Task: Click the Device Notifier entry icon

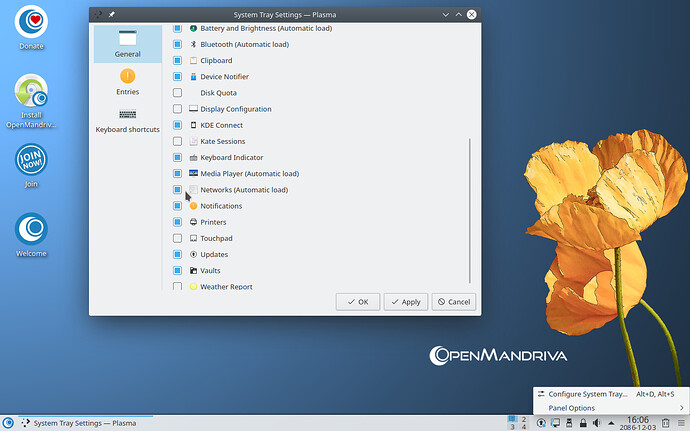Action: coord(193,77)
